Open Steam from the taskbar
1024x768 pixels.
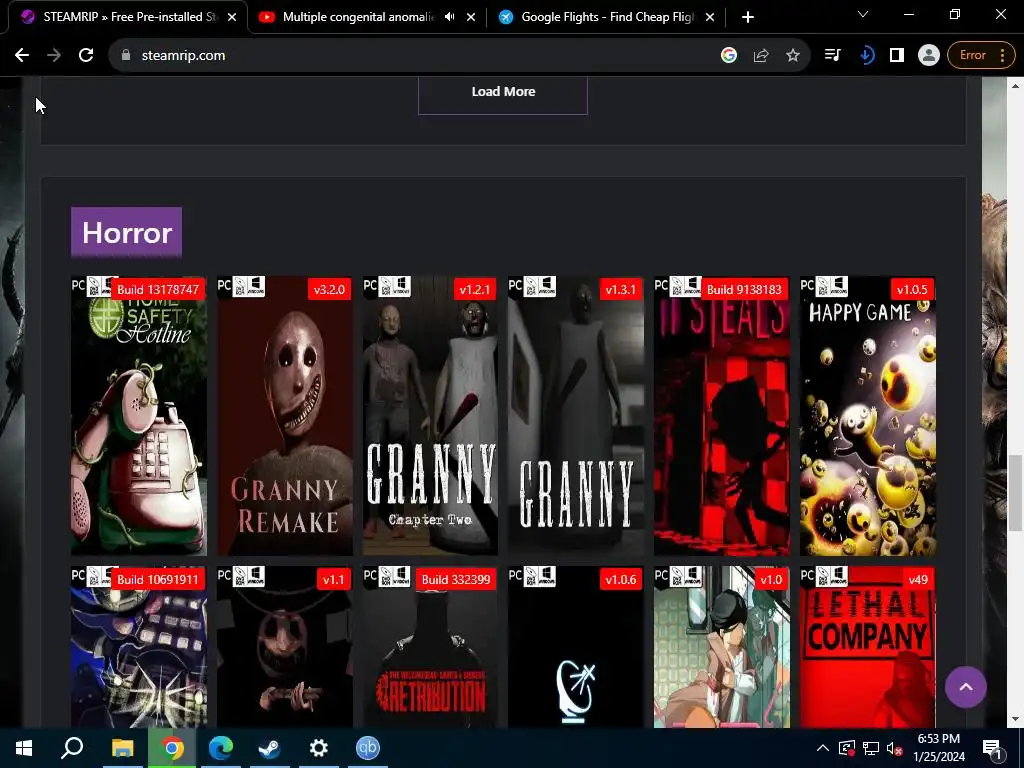(269, 748)
